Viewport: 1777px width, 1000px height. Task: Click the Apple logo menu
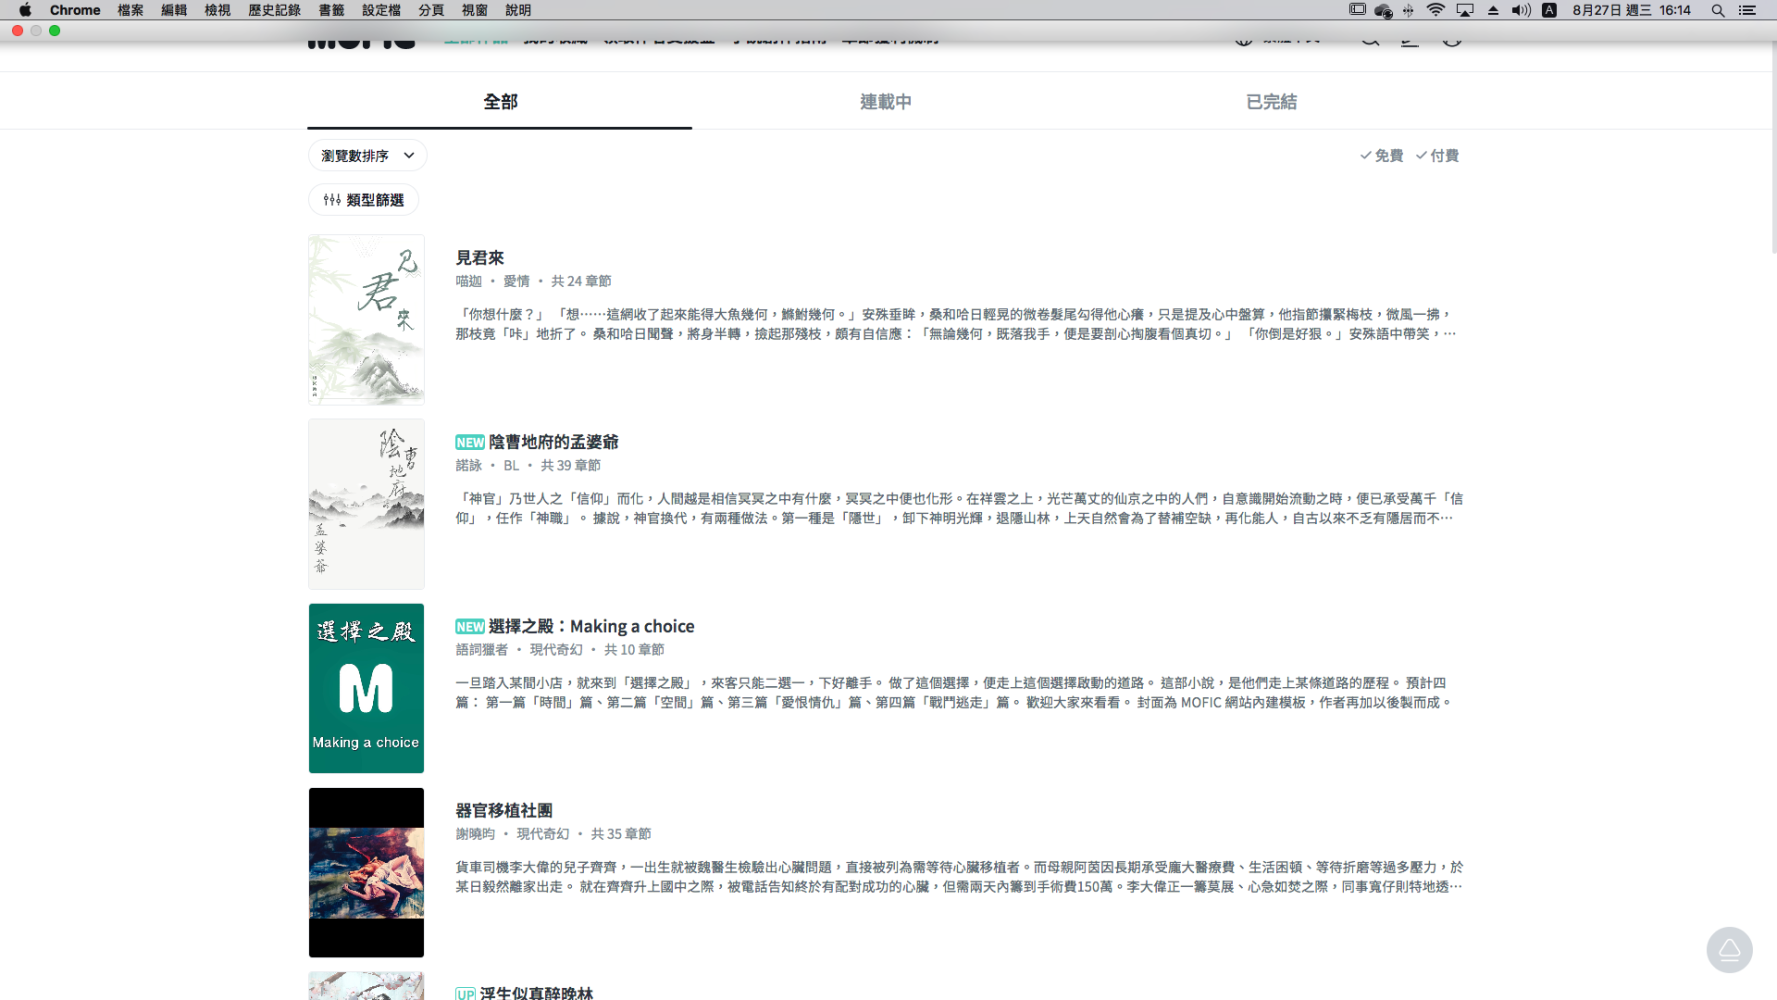click(x=25, y=10)
